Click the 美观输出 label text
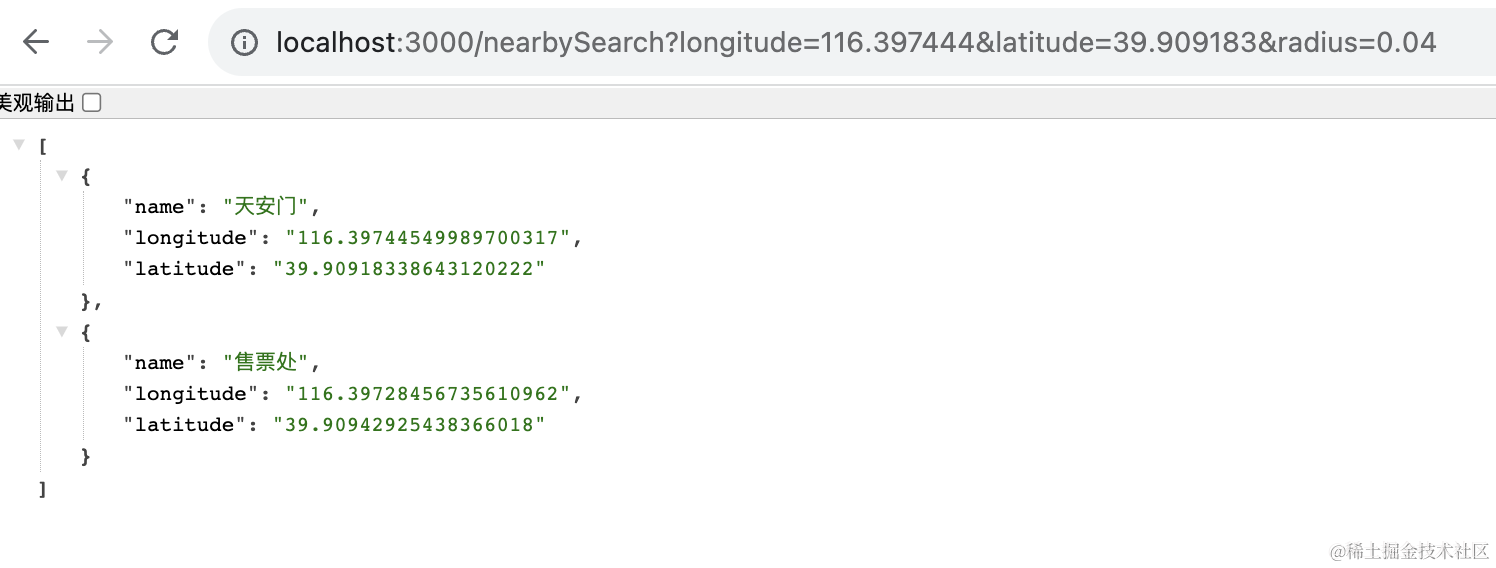 (38, 103)
